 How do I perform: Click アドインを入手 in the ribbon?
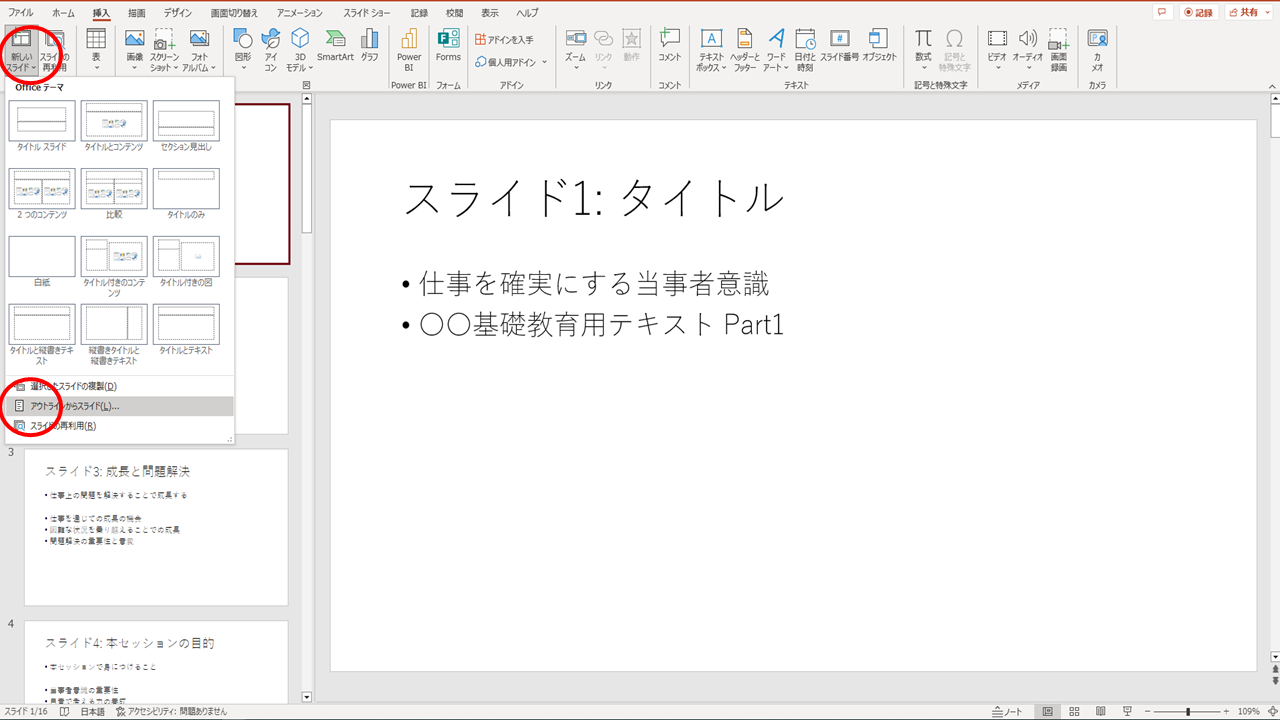pos(505,40)
